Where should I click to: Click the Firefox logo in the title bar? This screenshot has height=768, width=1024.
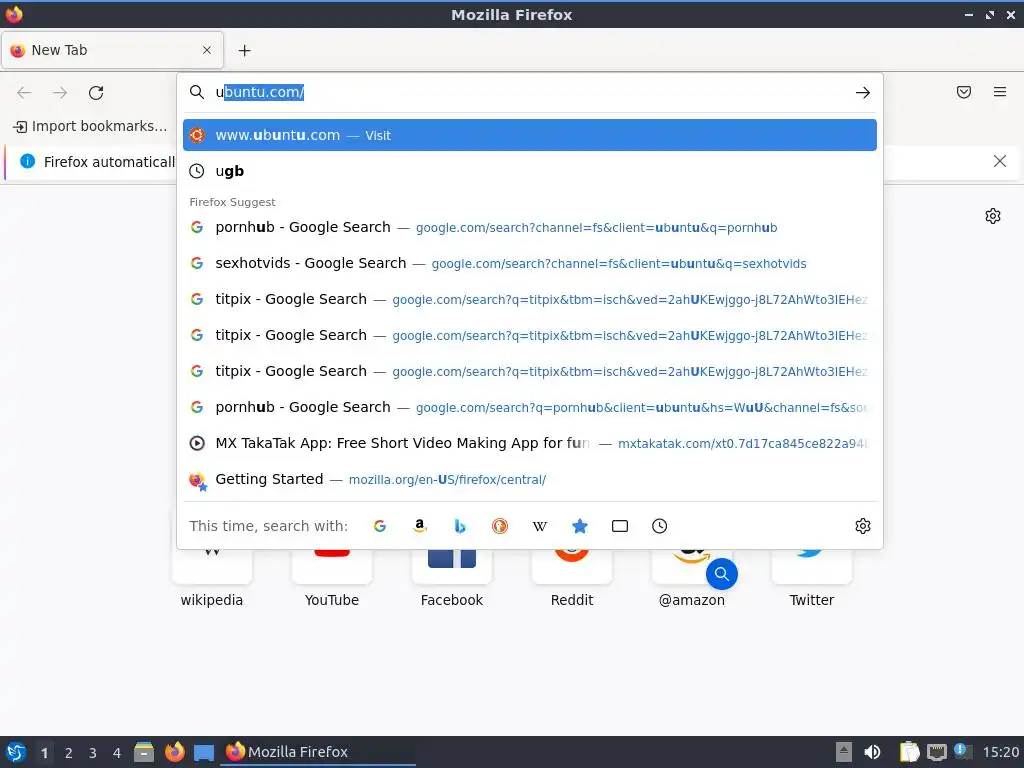[x=14, y=14]
